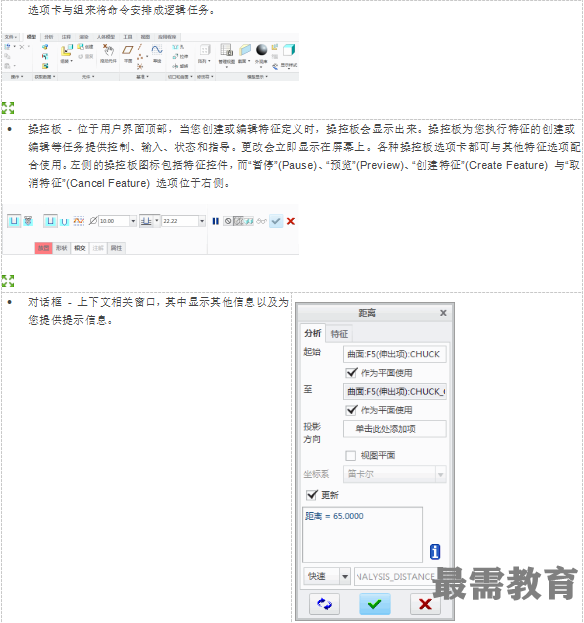Expand the 获取数据 ribbon group
Screen dimensions: 584x623
44,76
